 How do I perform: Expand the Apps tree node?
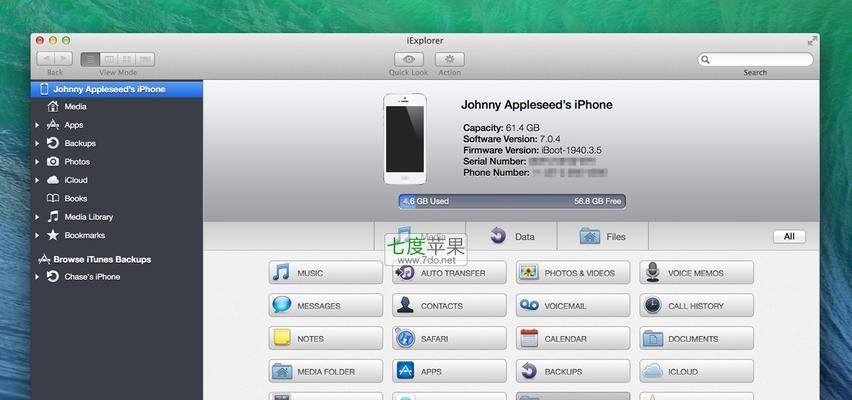pyautogui.click(x=37, y=125)
